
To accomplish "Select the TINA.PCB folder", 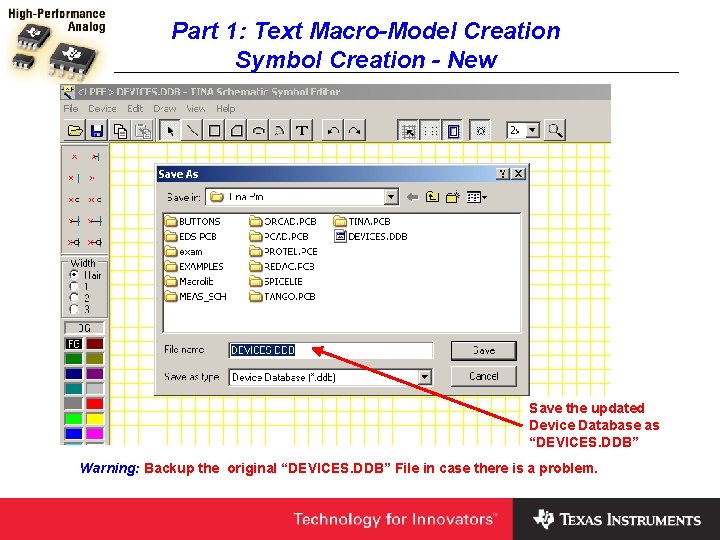I will (362, 221).
